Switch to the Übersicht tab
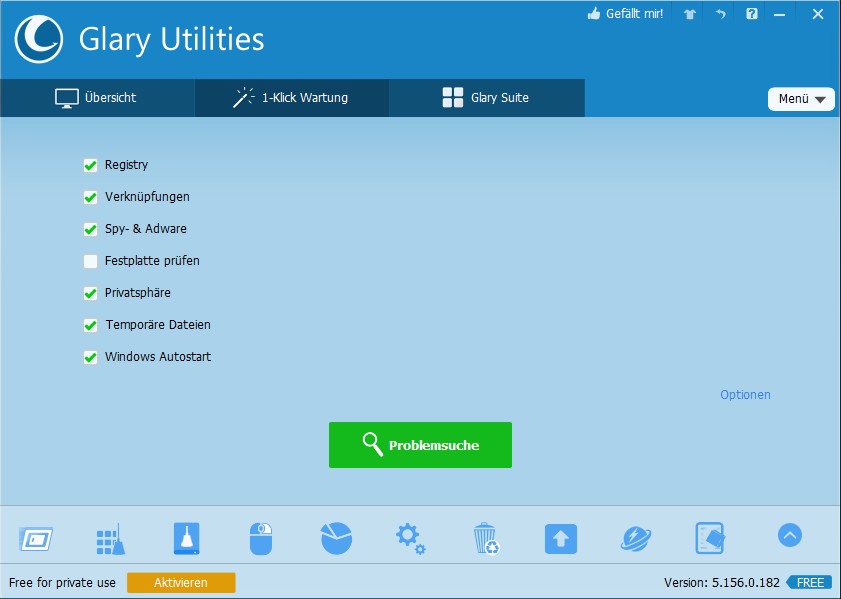841x599 pixels. click(96, 98)
